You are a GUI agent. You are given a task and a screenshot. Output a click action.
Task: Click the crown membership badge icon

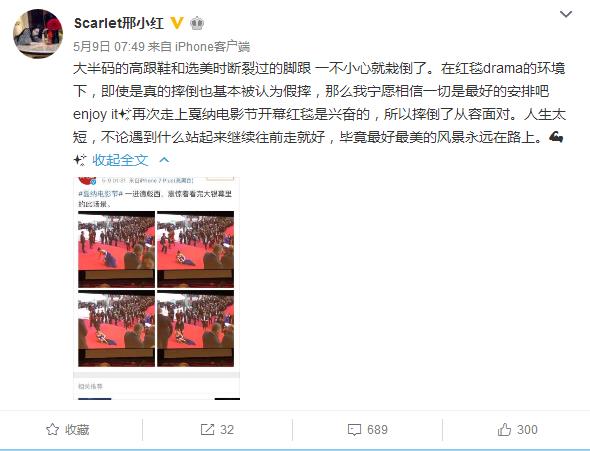[197, 23]
